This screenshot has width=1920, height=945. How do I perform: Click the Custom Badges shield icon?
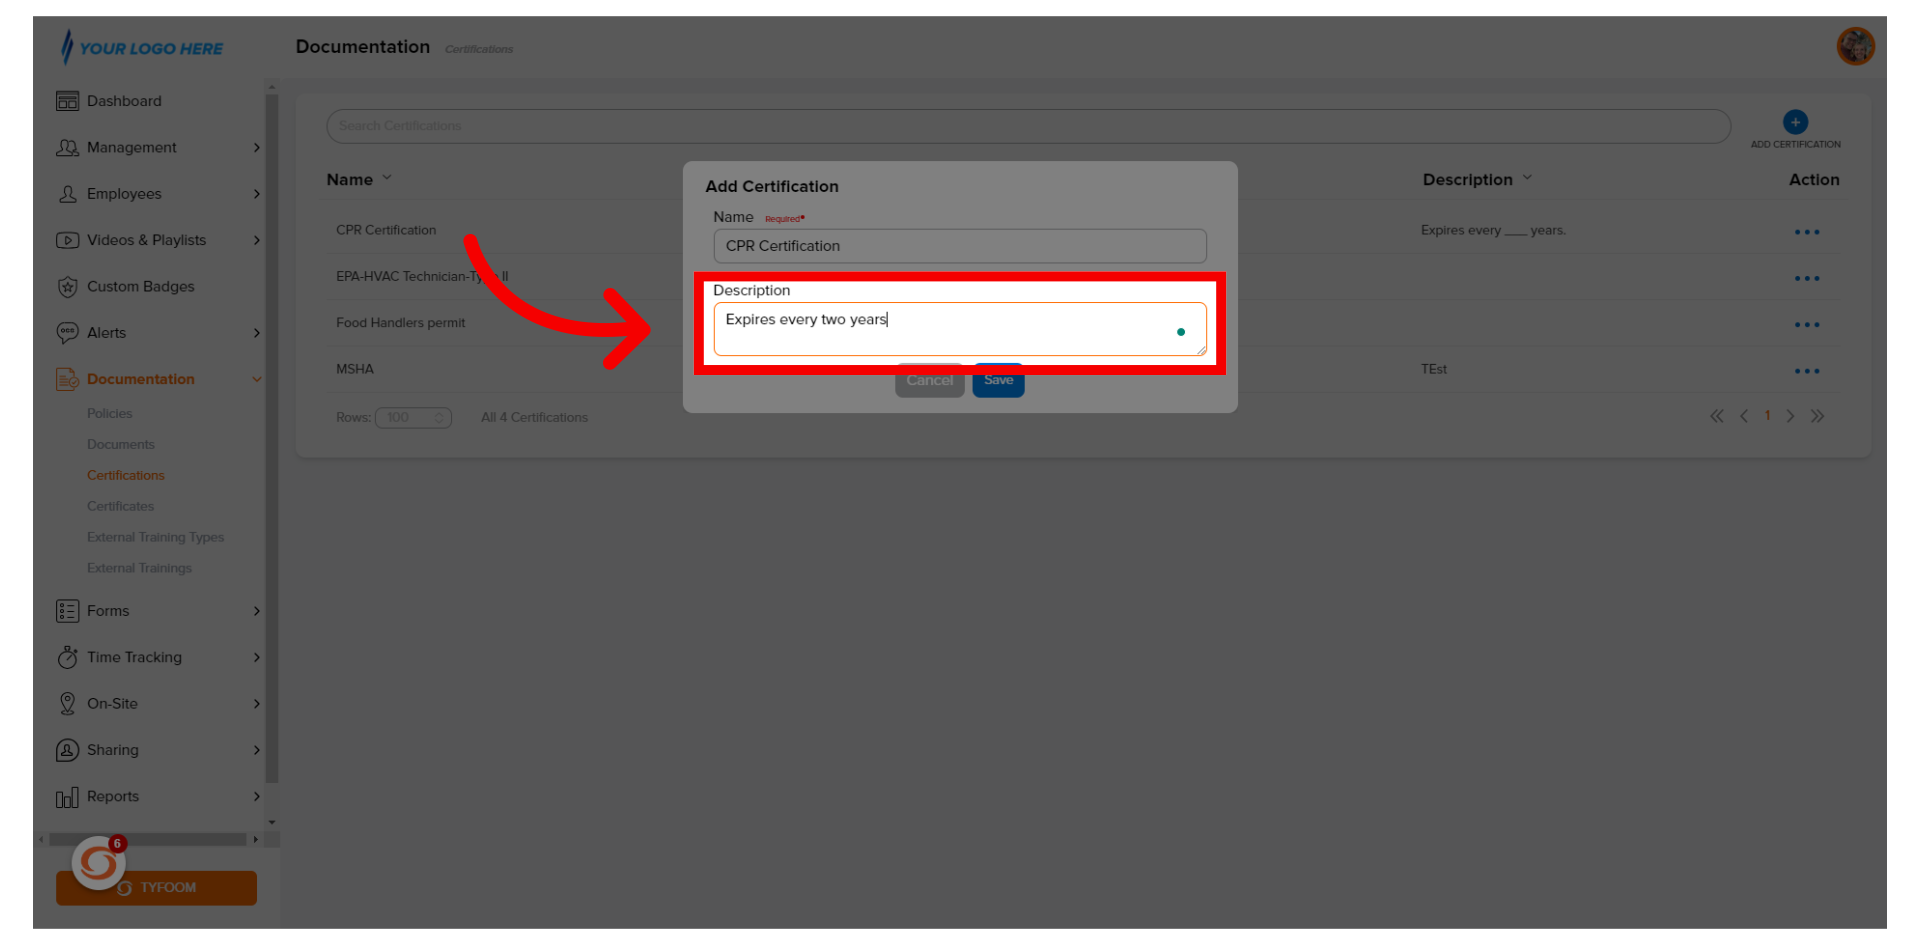[67, 287]
